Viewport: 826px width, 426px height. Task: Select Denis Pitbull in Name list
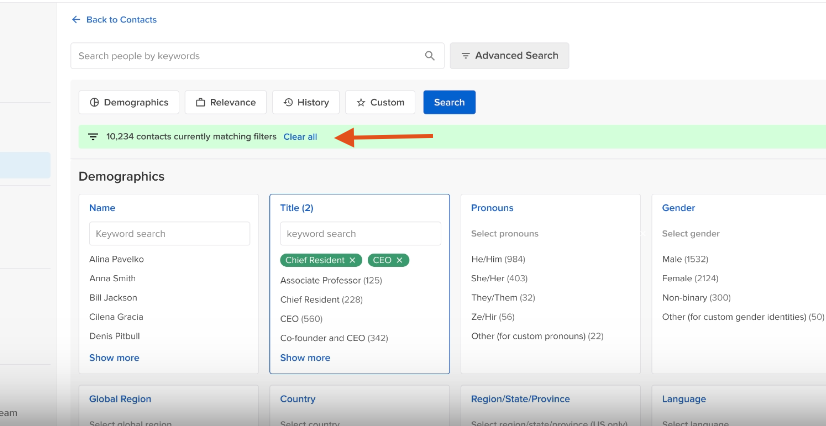point(114,336)
